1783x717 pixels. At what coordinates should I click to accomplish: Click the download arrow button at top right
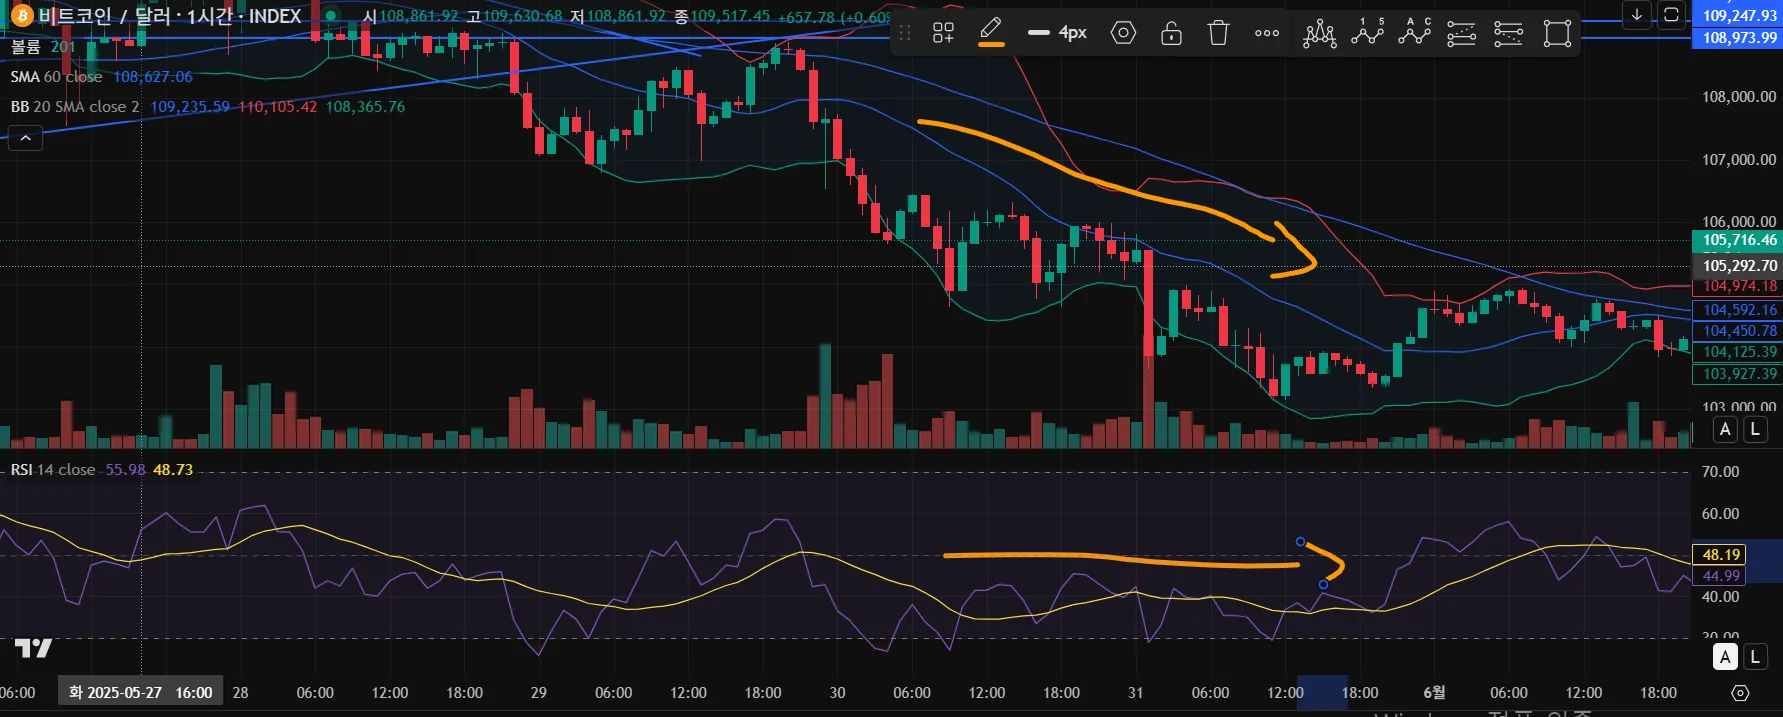click(1636, 14)
